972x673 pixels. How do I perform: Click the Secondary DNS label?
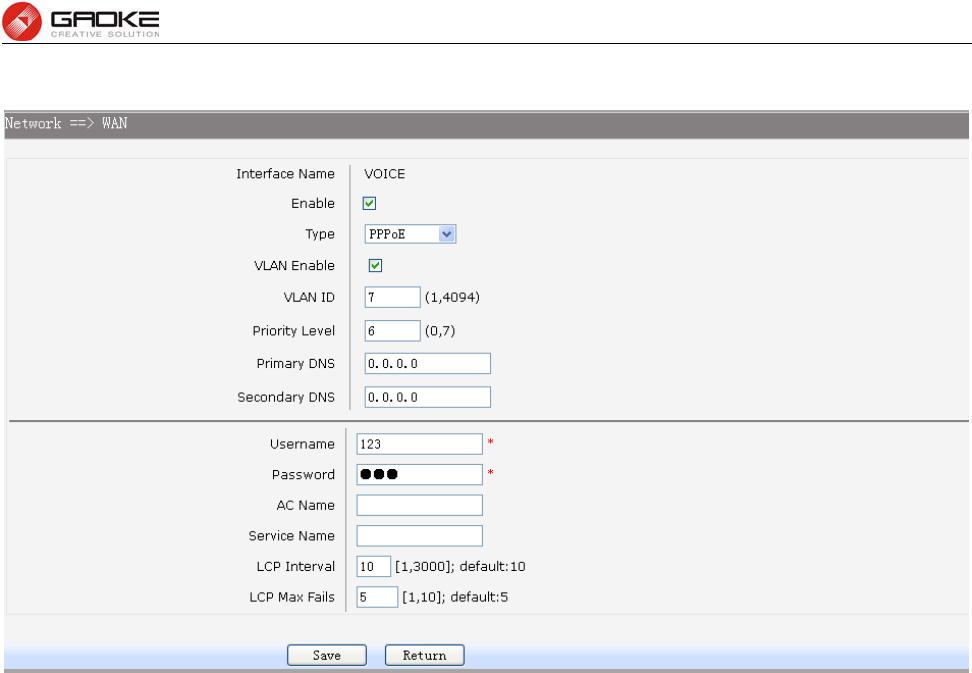click(286, 397)
